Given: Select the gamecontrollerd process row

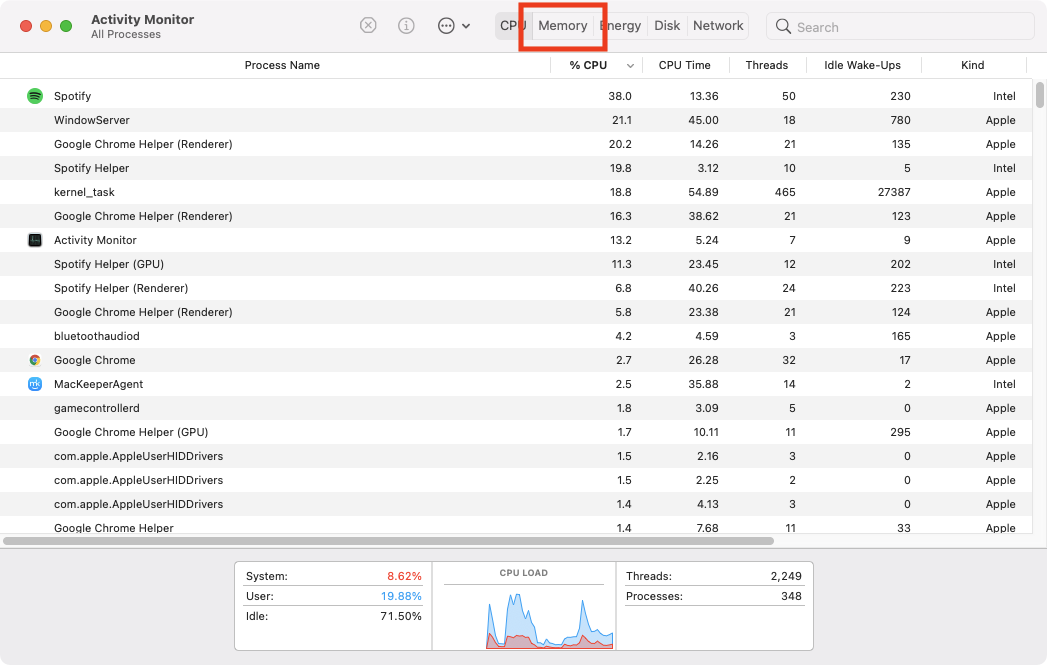Looking at the screenshot, I should click(x=518, y=409).
